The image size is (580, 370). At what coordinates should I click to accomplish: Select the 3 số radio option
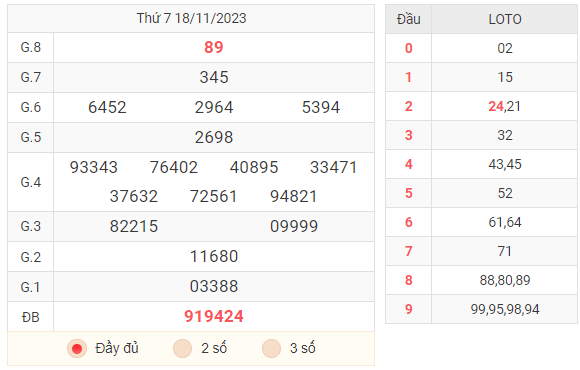(x=271, y=349)
